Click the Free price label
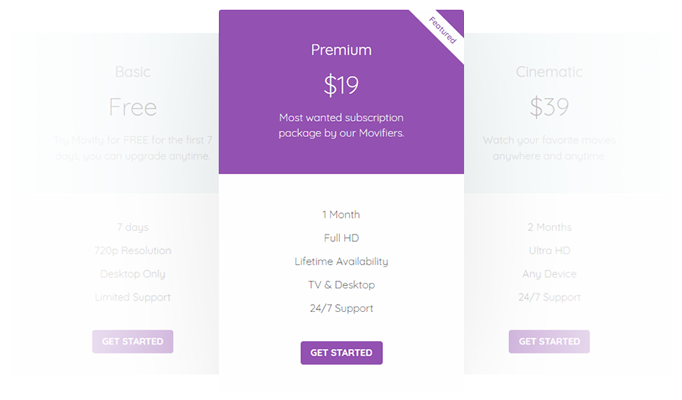This screenshot has height=400, width=682. pos(133,107)
